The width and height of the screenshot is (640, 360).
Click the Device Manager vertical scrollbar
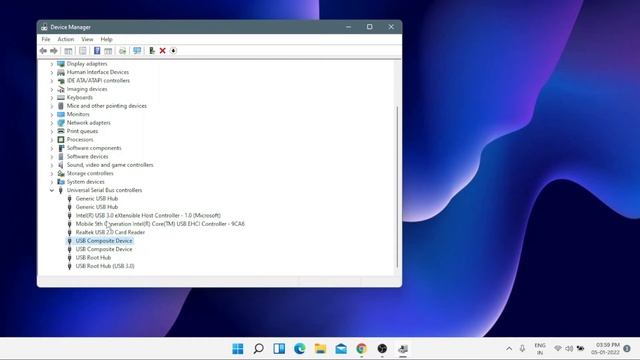[398, 187]
